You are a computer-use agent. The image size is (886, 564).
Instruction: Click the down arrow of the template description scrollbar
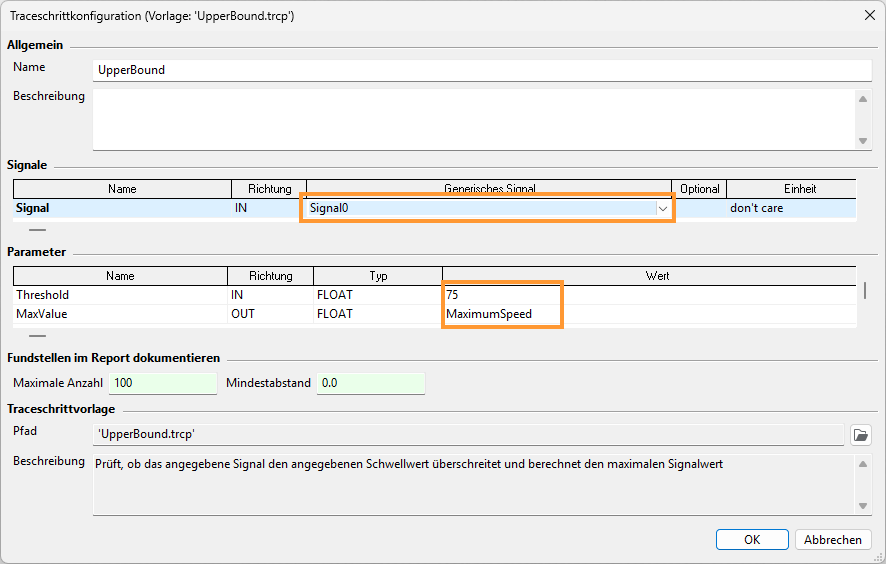tap(863, 506)
